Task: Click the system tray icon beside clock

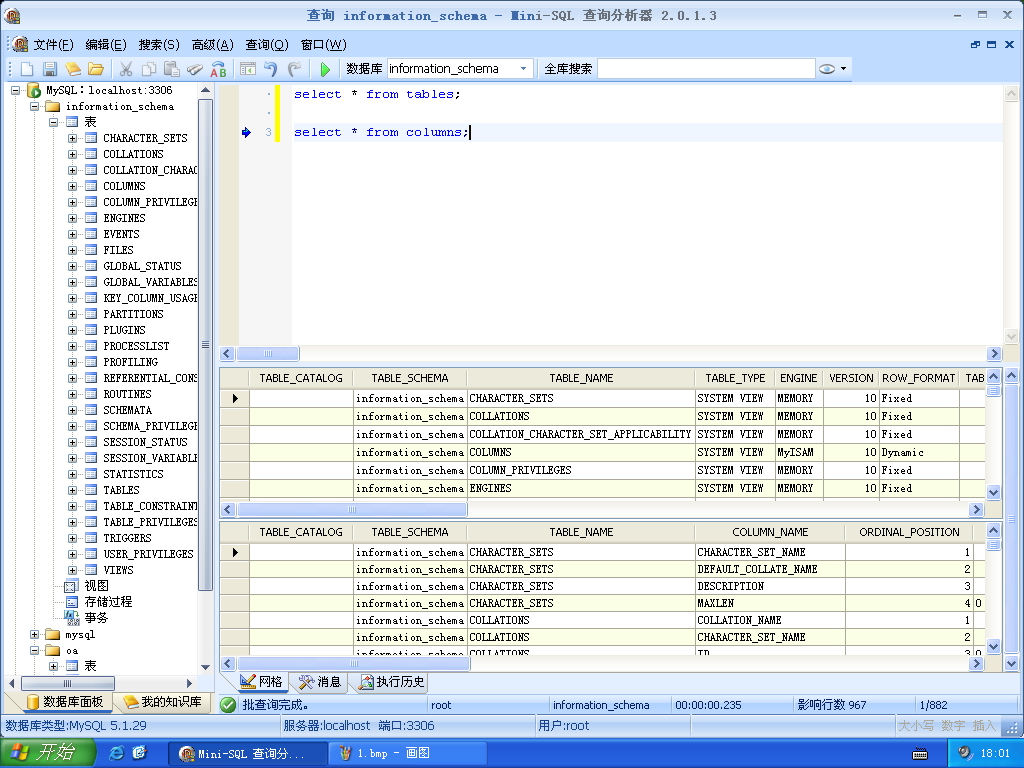Action: [965, 753]
